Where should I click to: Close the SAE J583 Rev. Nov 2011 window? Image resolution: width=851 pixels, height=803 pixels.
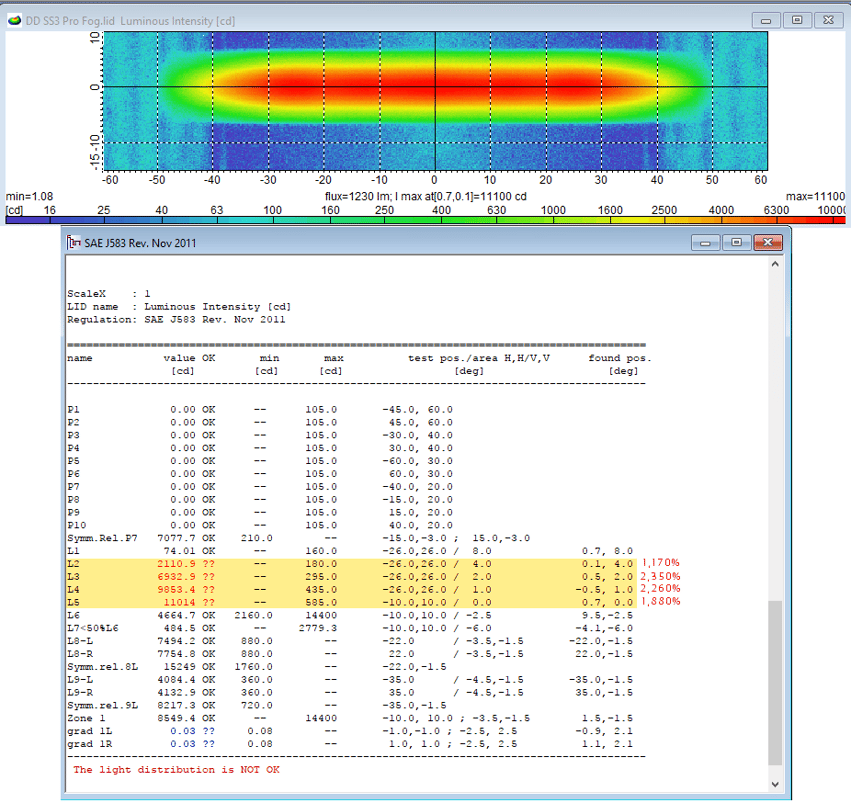point(768,243)
